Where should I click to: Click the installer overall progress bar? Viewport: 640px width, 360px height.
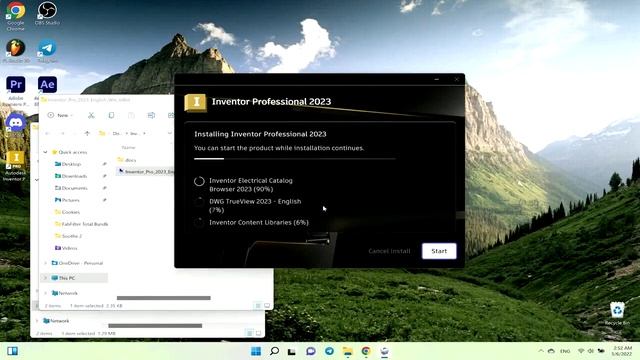[x=295, y=158]
